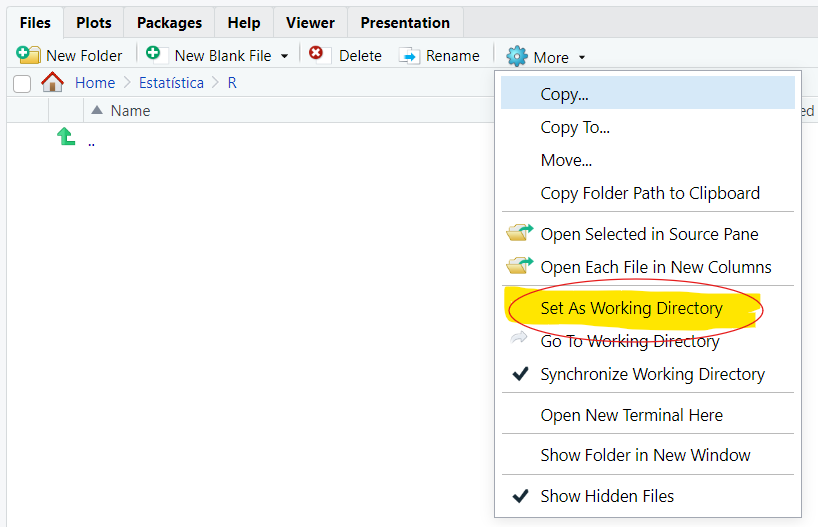Image resolution: width=818 pixels, height=527 pixels.
Task: Navigate to the R breadcrumb folder
Action: (232, 83)
